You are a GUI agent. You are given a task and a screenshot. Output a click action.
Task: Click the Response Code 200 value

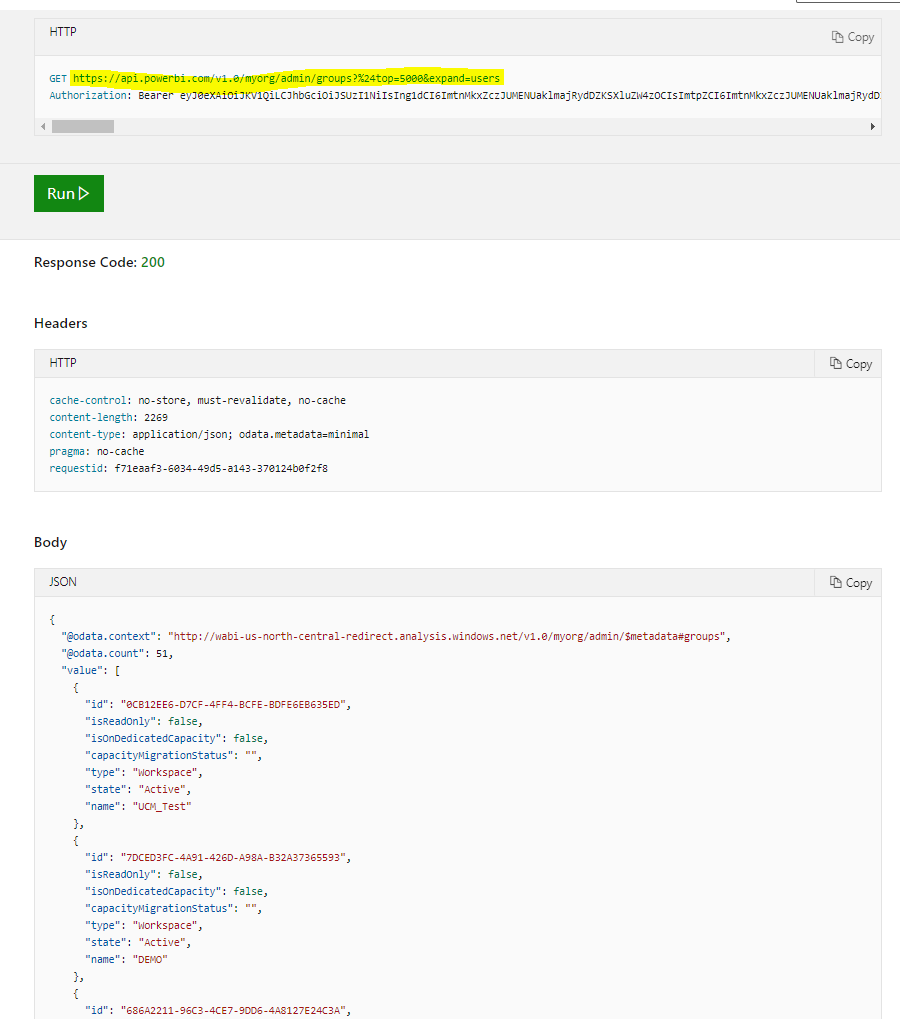(x=153, y=263)
